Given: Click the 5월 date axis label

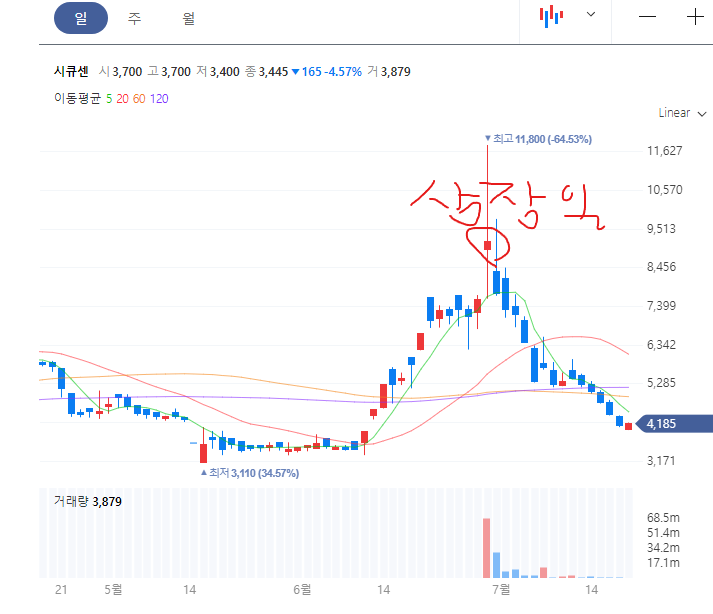Looking at the screenshot, I should click(x=113, y=590).
